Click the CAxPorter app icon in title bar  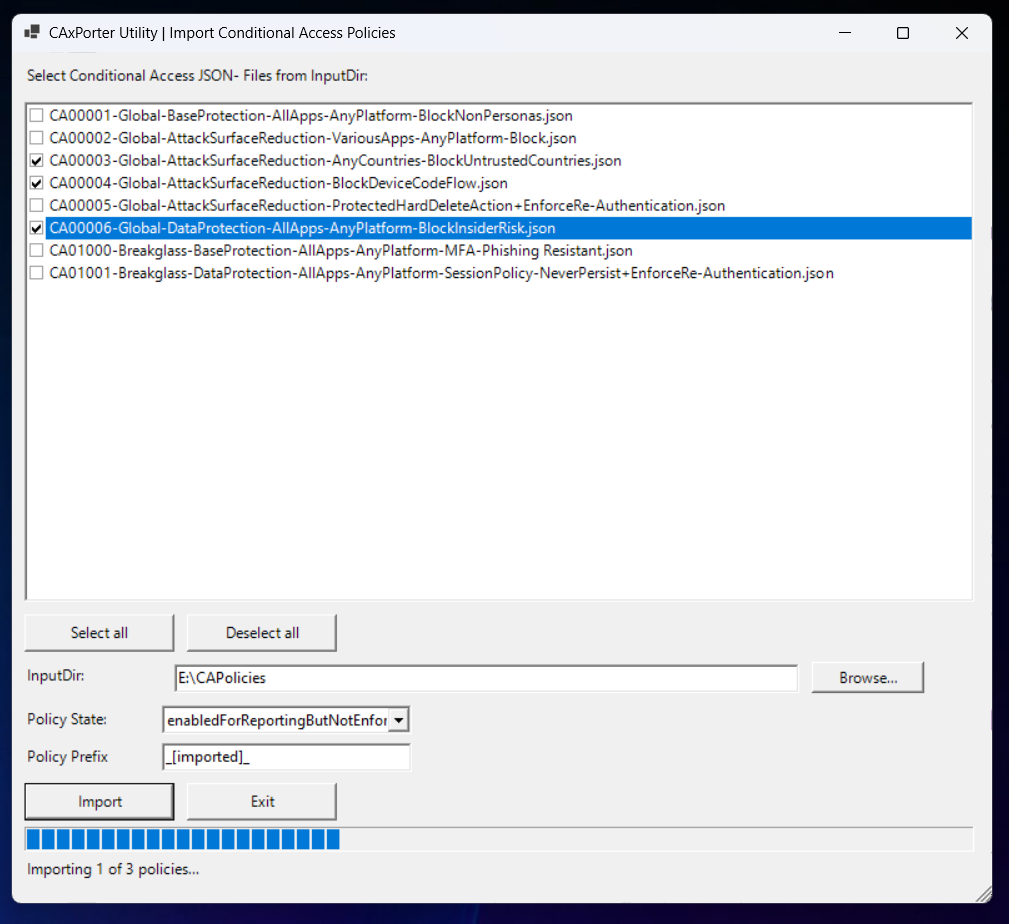click(32, 33)
